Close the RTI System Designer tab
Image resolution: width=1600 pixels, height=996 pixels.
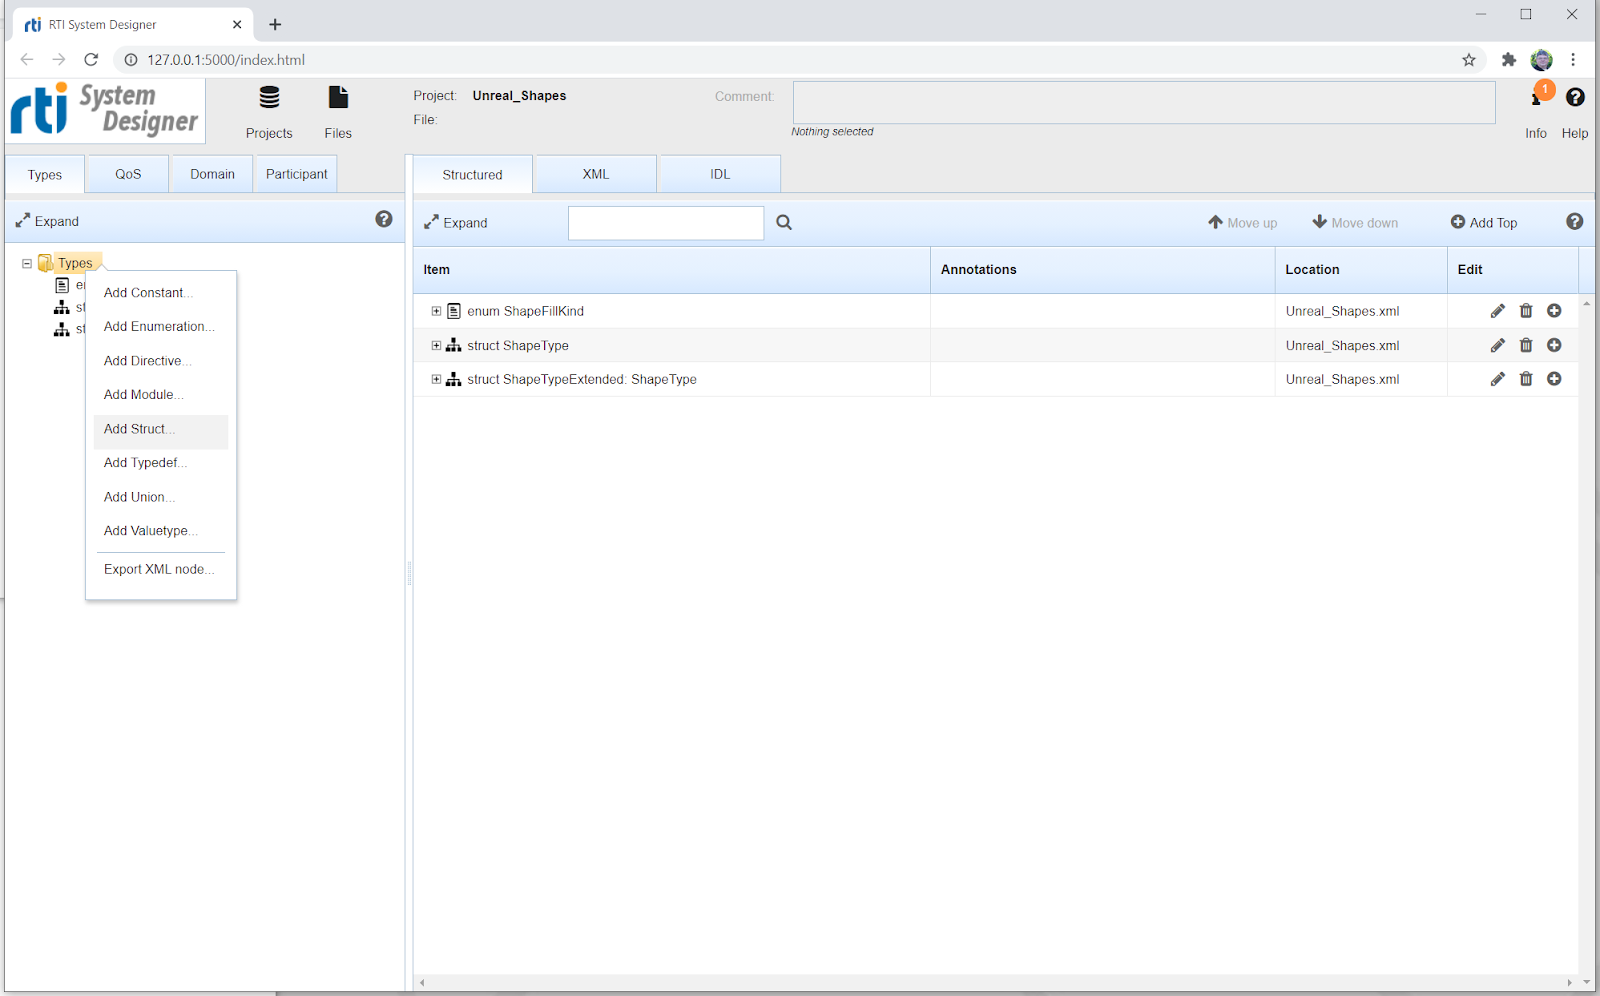tap(237, 24)
